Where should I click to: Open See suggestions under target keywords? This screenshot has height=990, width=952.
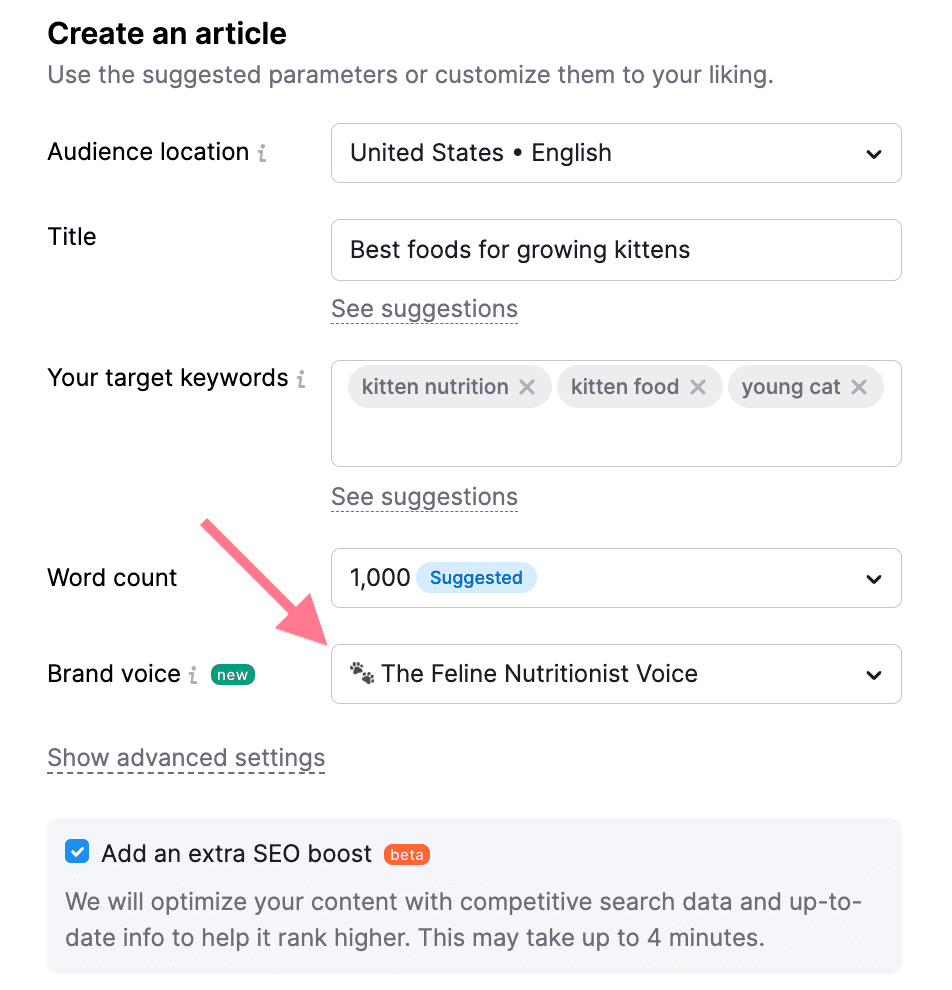click(424, 497)
